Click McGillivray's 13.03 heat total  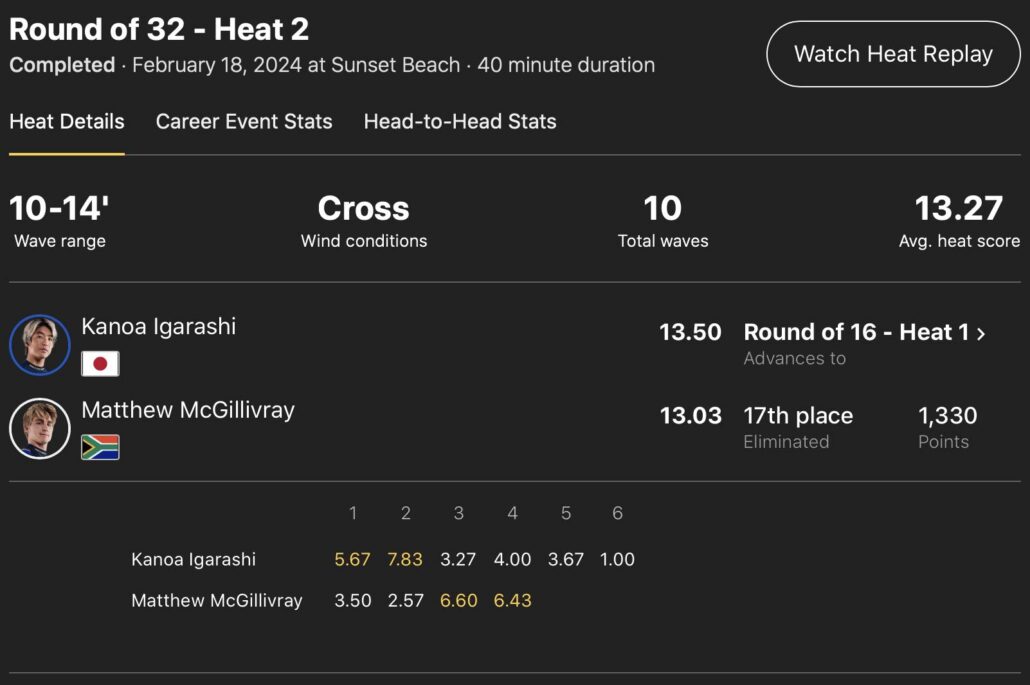tap(690, 416)
